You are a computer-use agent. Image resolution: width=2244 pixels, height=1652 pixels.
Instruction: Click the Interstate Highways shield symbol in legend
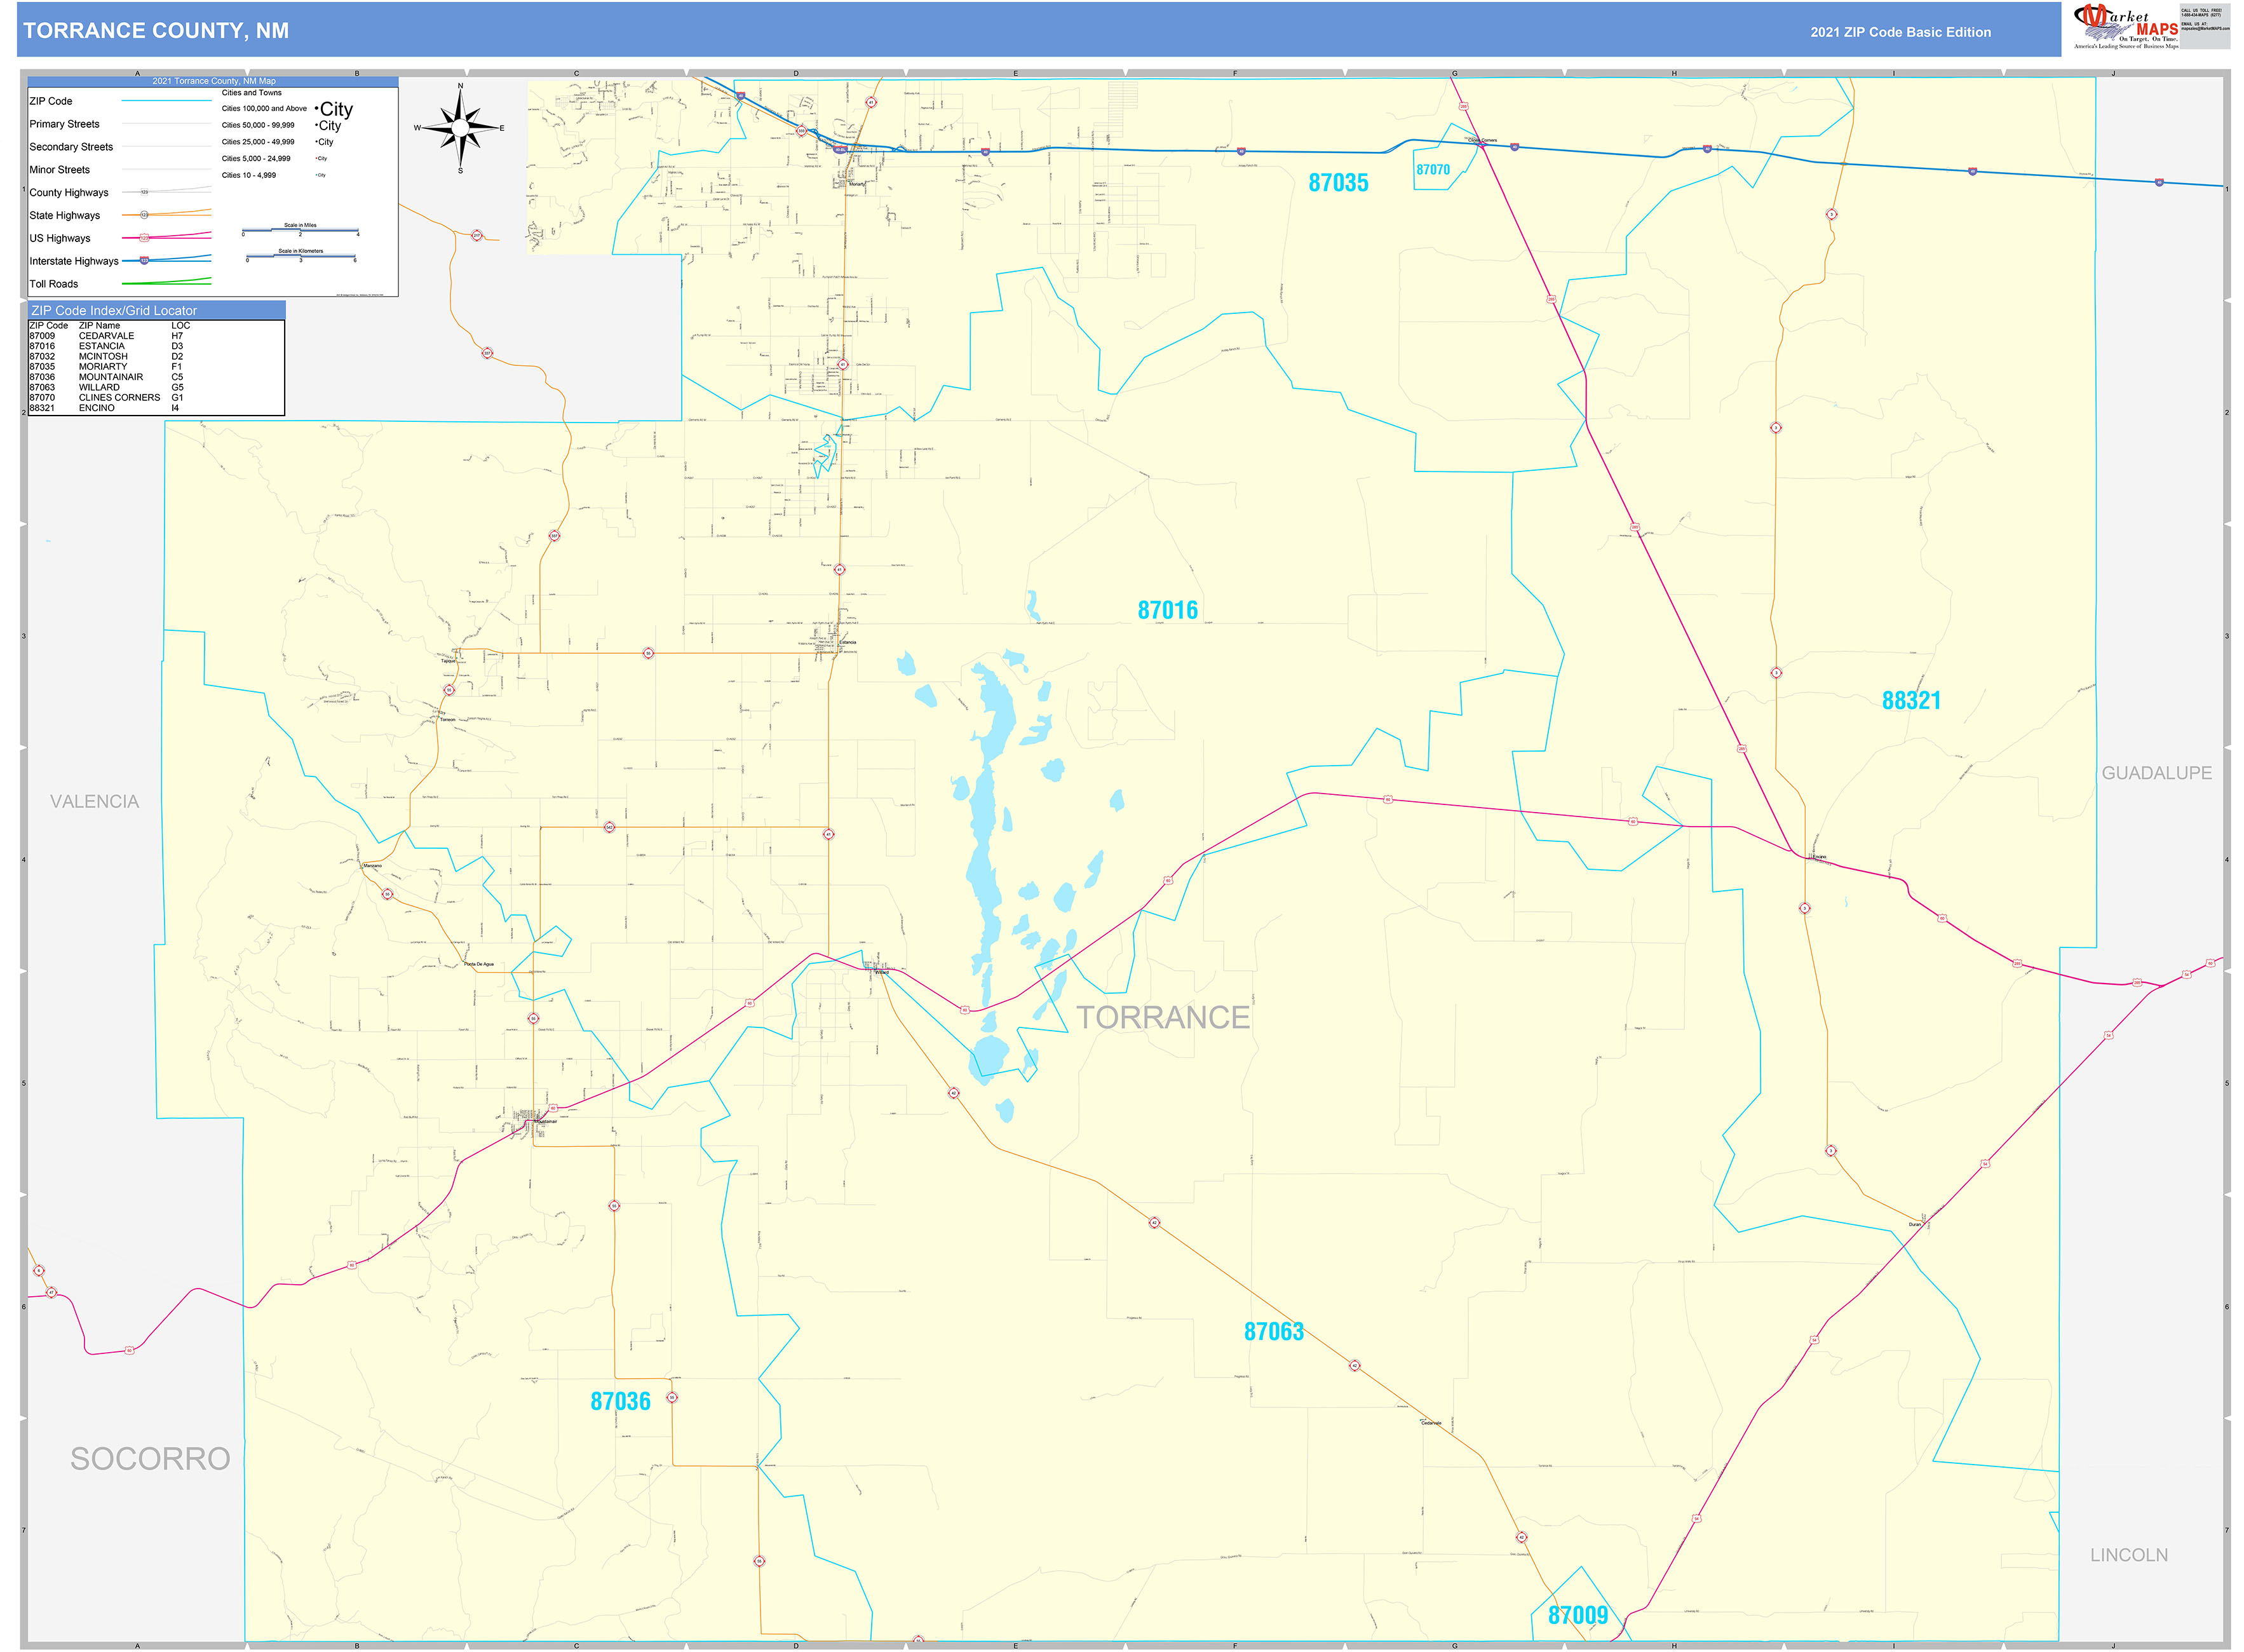[144, 261]
